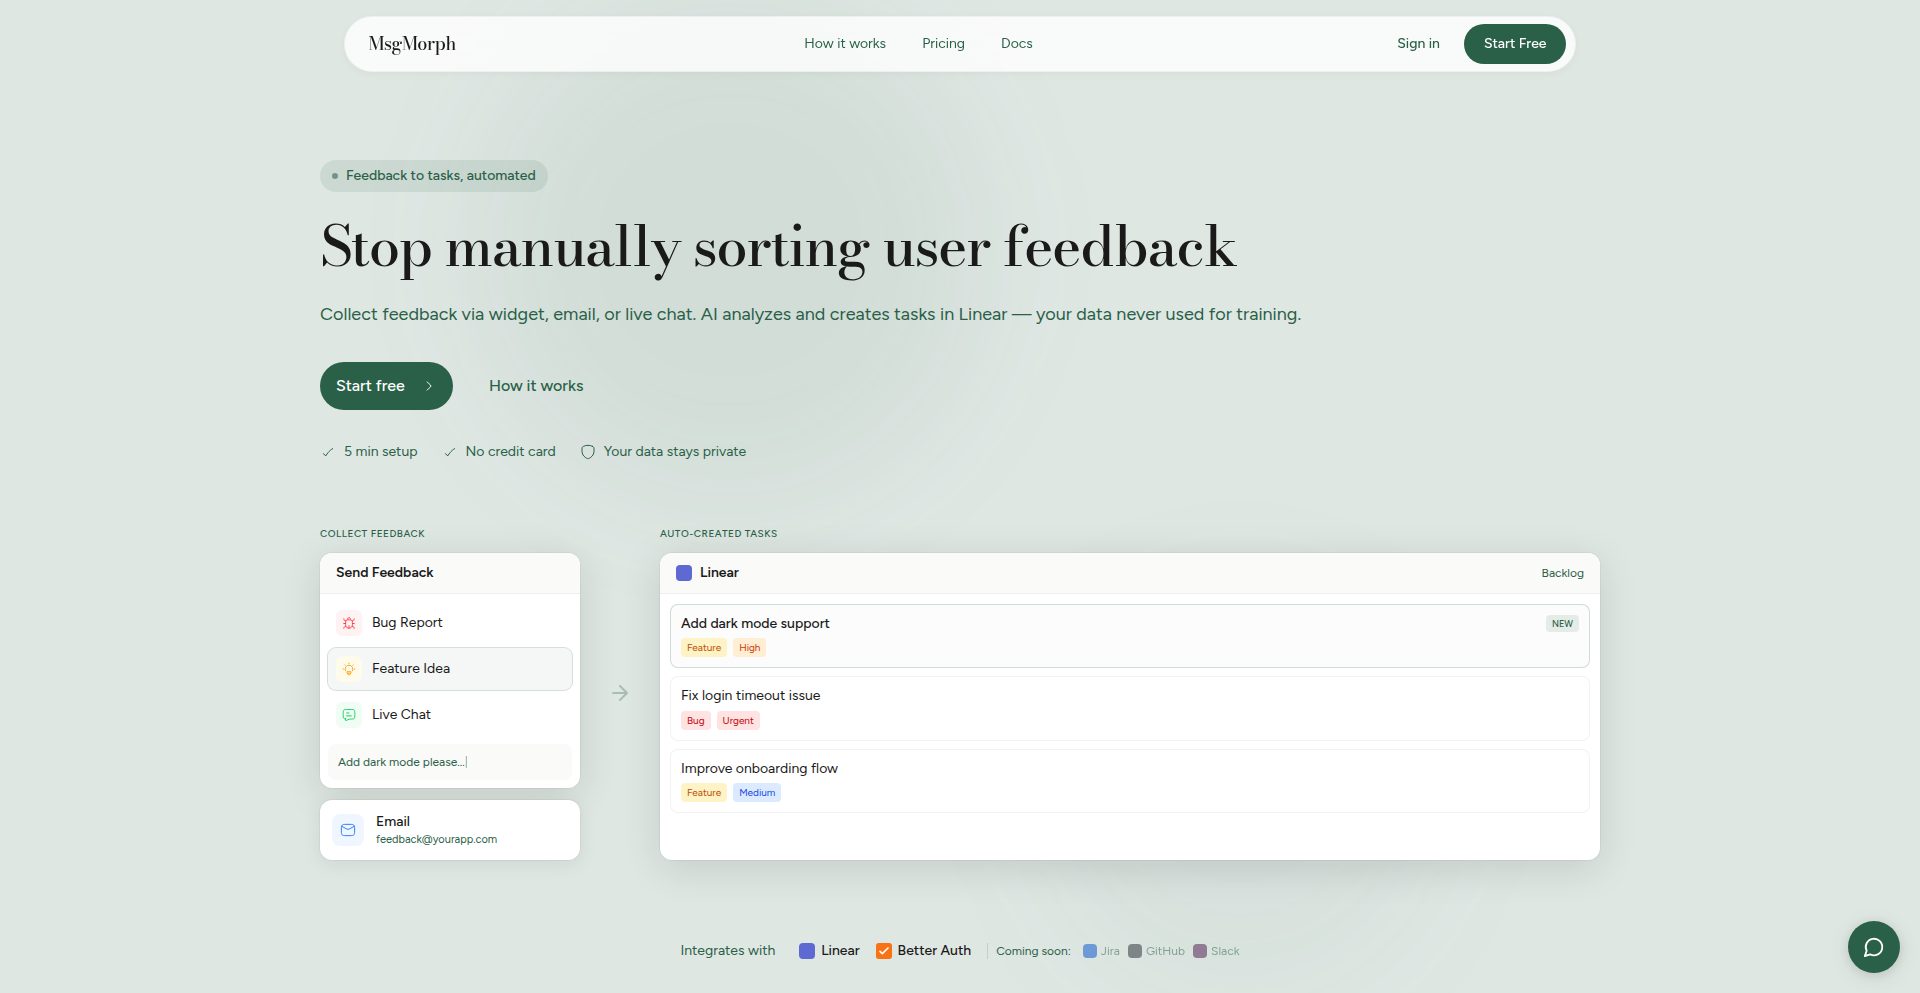Click the Email envelope icon
The image size is (1920, 993).
click(x=348, y=830)
